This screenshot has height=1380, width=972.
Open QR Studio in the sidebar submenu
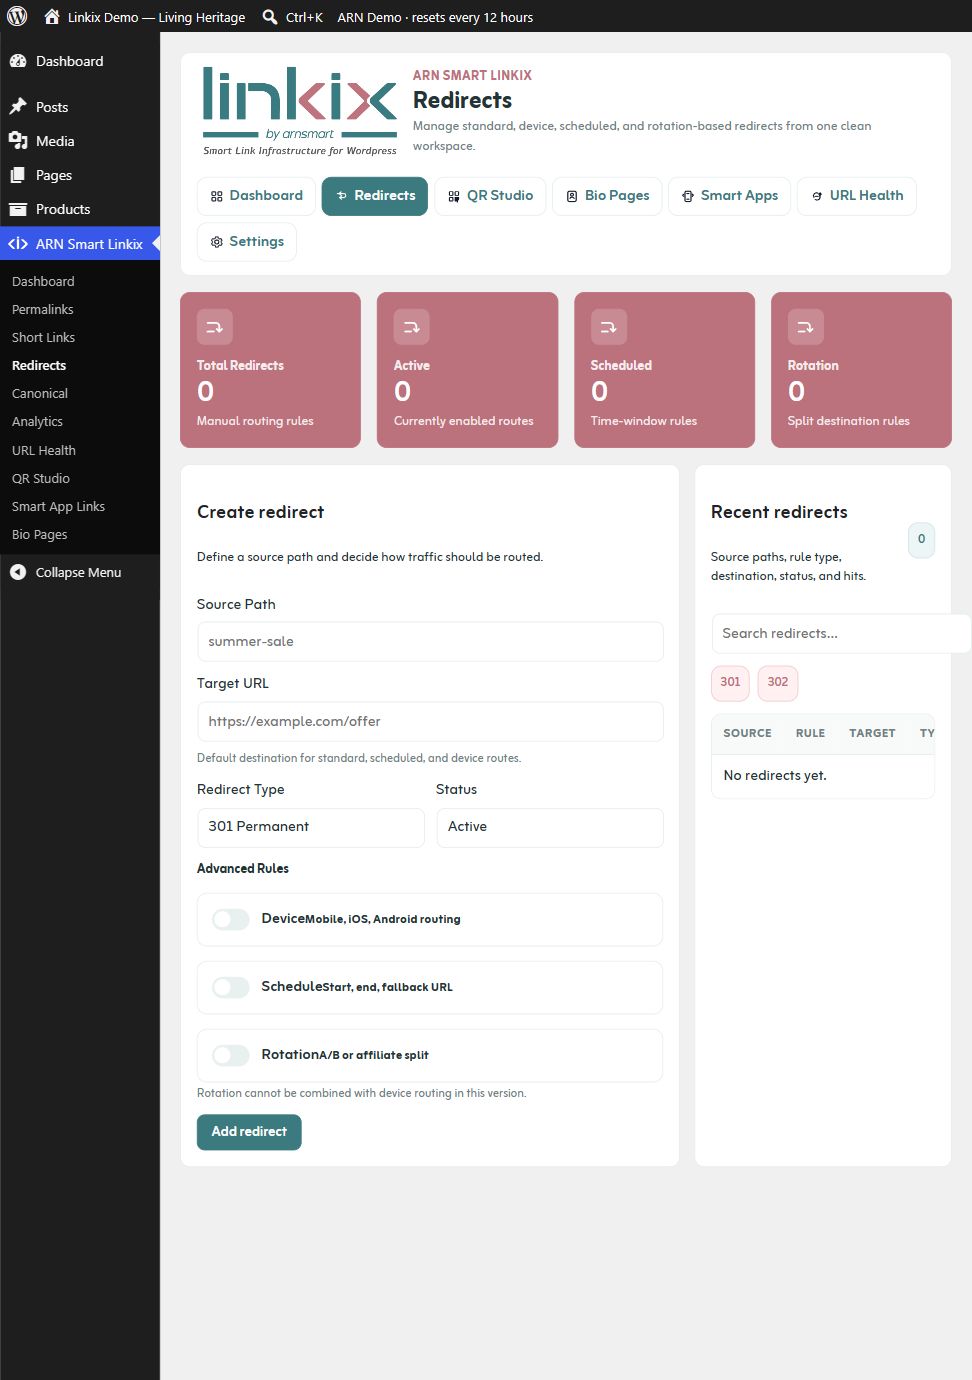tap(40, 478)
